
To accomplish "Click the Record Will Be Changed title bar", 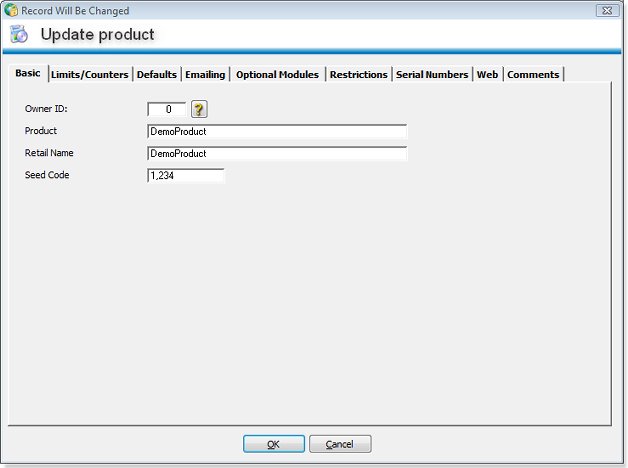I will tap(300, 10).
